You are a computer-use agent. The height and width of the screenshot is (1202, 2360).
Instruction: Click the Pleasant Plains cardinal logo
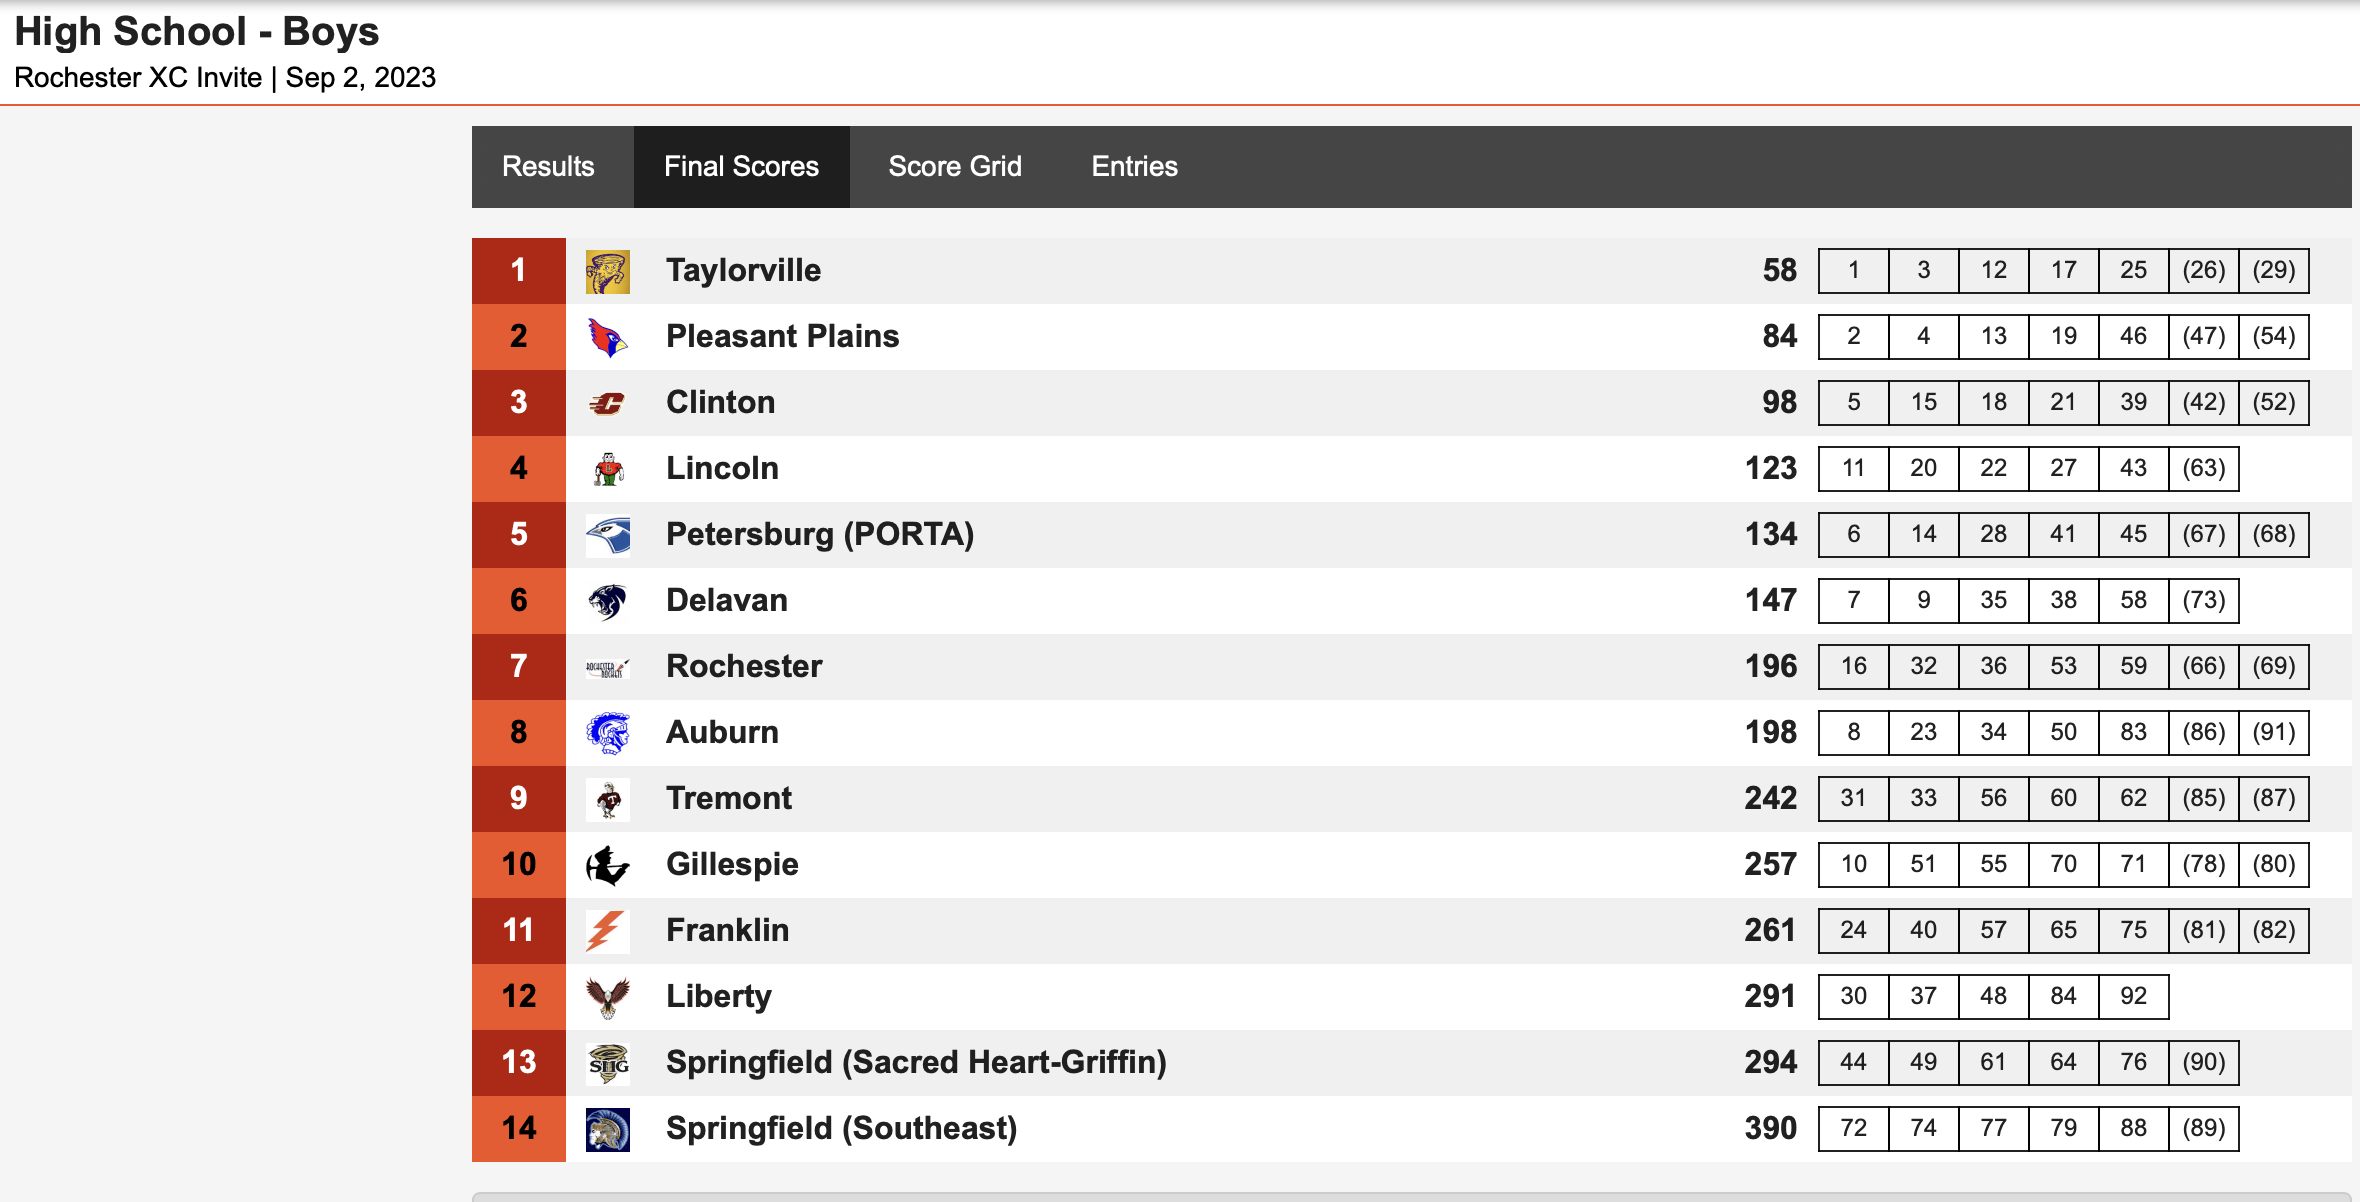(x=607, y=337)
